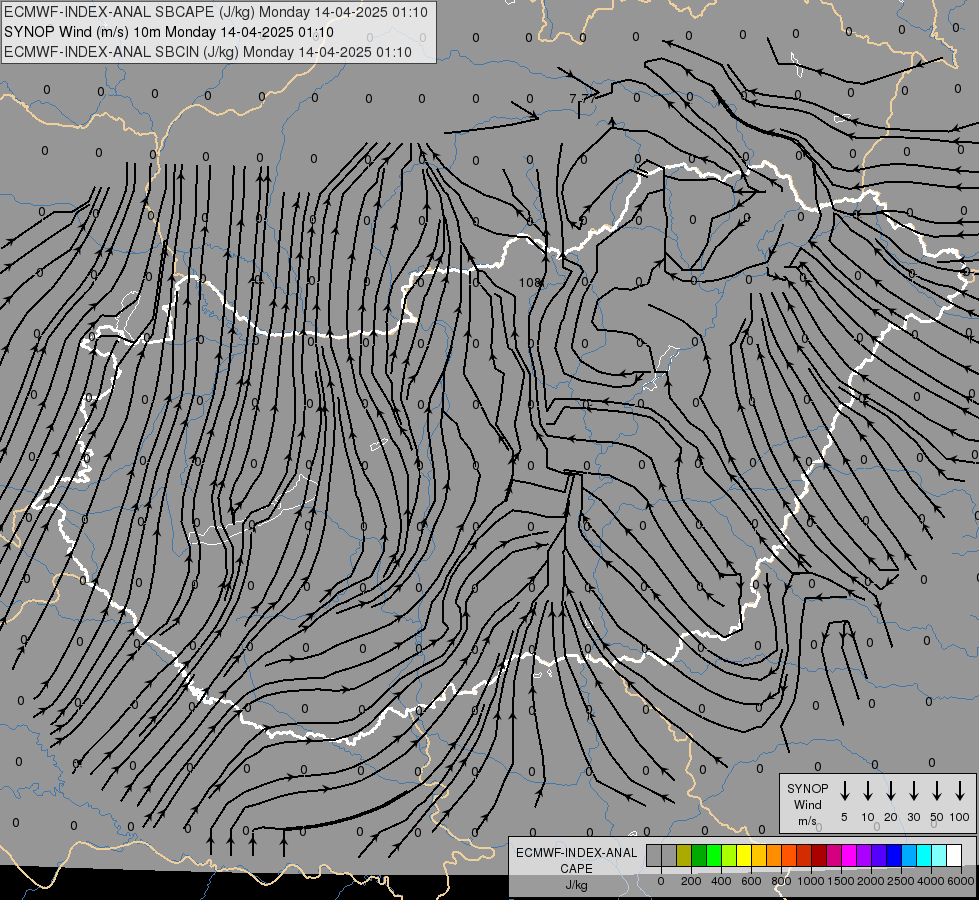Pick the amber swatch right of yellow

click(x=759, y=855)
